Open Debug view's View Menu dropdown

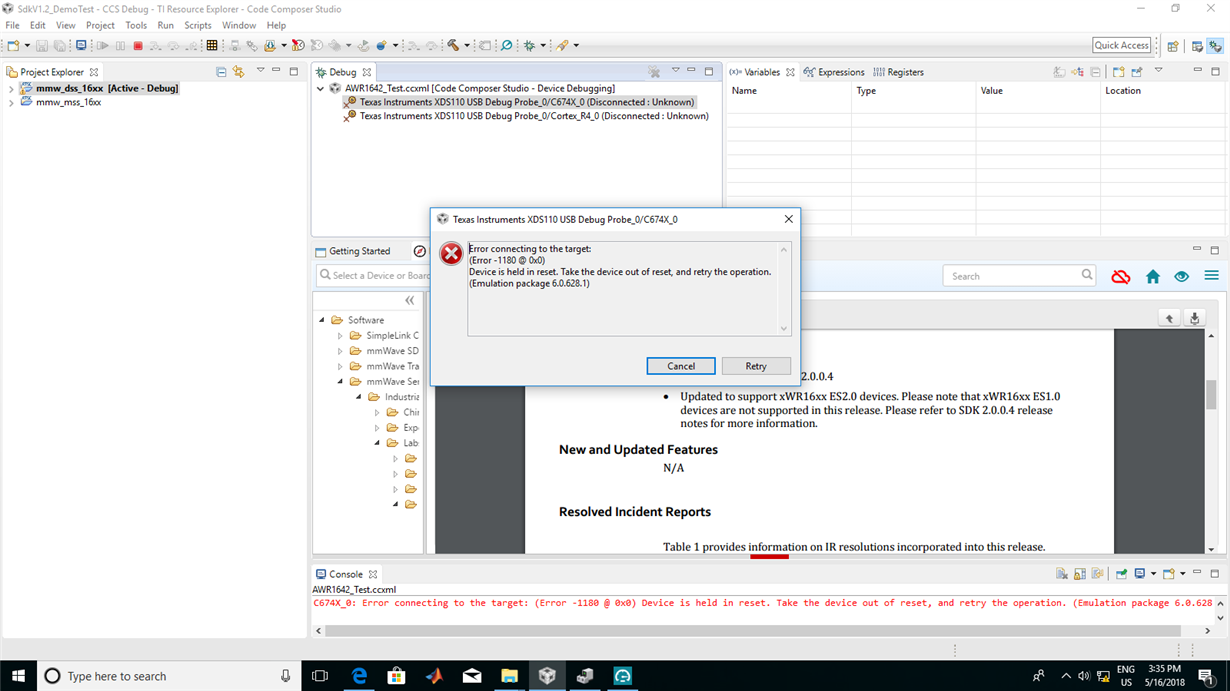pos(675,71)
